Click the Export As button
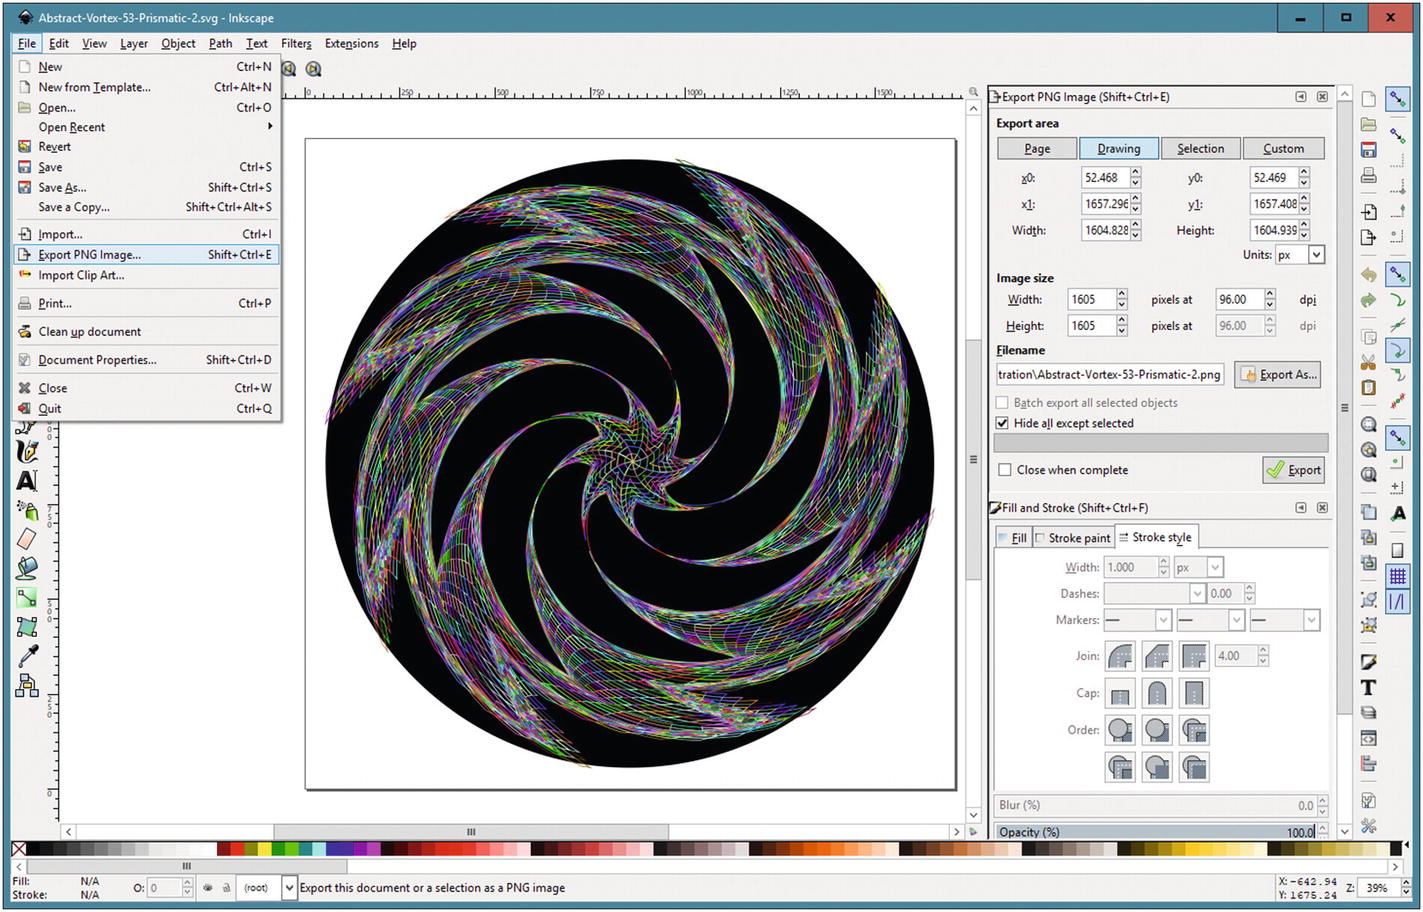Viewport: 1423px width, 912px height. coord(1278,375)
